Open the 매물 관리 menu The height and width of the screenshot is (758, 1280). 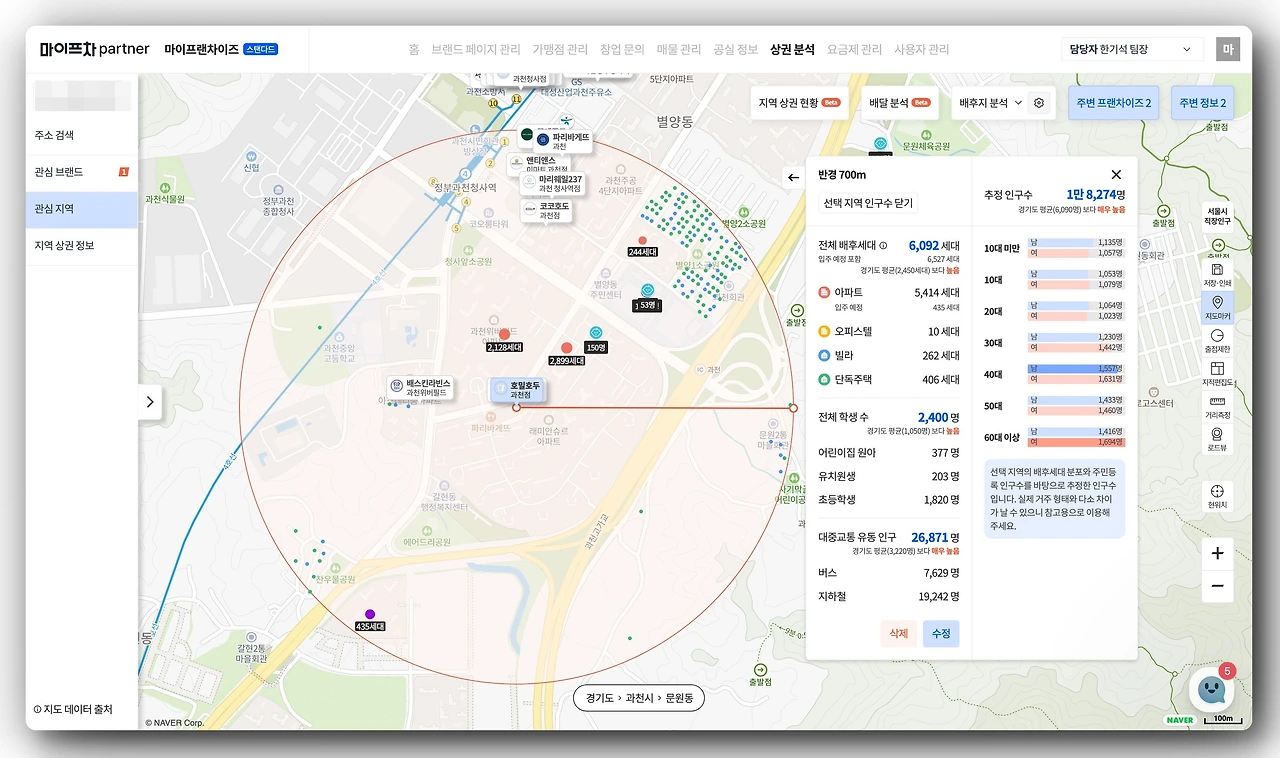click(x=679, y=49)
